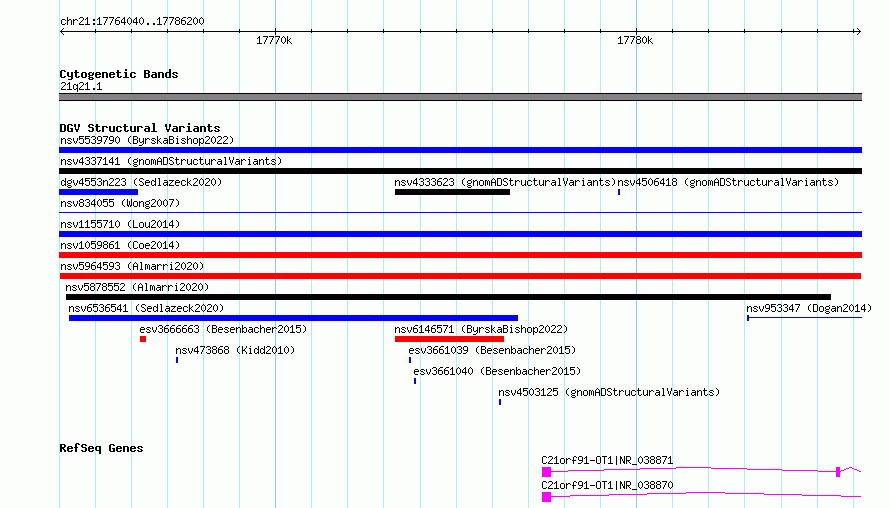Click the nsv4337141 (gnomADStructuralVariants) label
Image resolution: width=890 pixels, height=508 pixels.
tap(171, 161)
